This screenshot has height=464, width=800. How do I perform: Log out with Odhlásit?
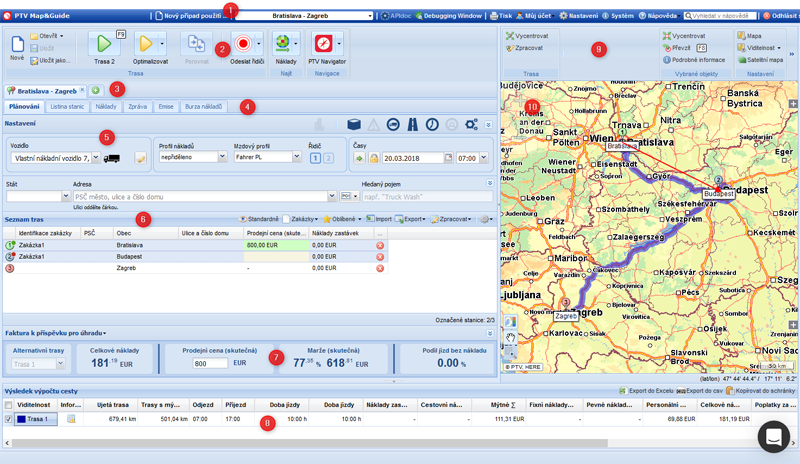pos(781,16)
